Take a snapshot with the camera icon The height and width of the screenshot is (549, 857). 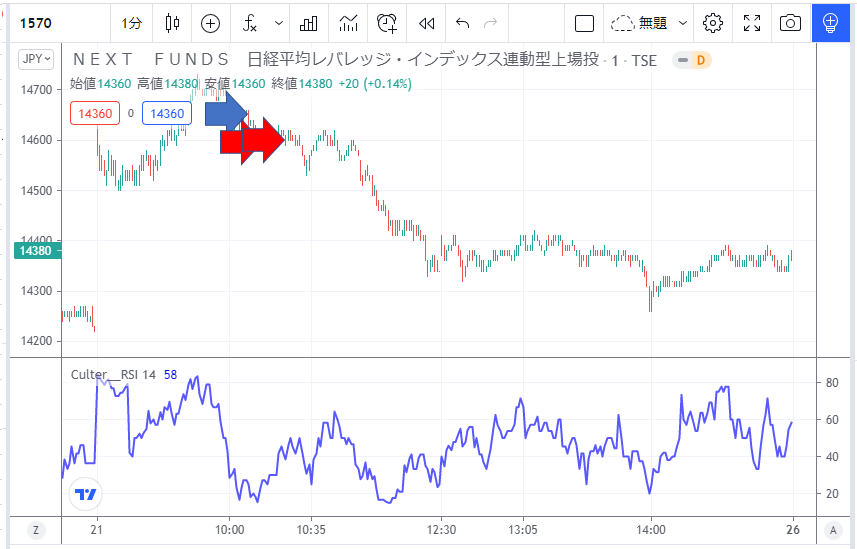click(x=790, y=23)
